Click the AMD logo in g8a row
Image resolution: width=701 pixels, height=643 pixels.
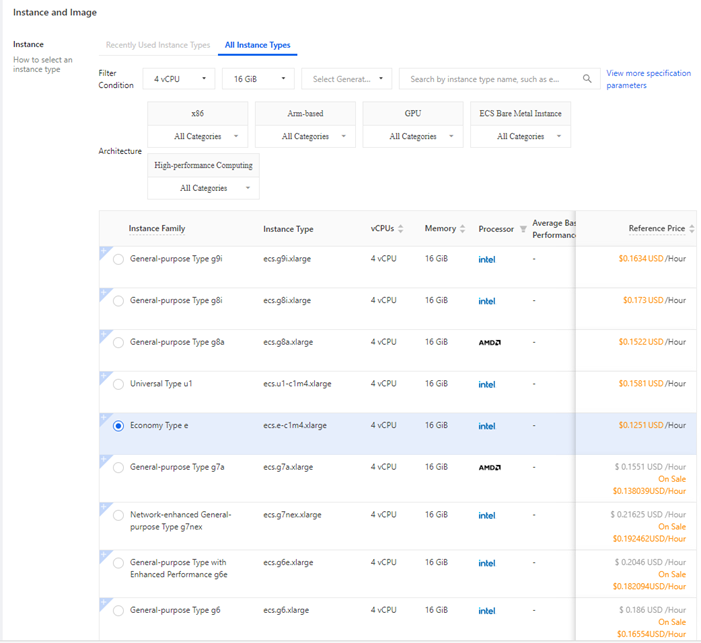(490, 343)
